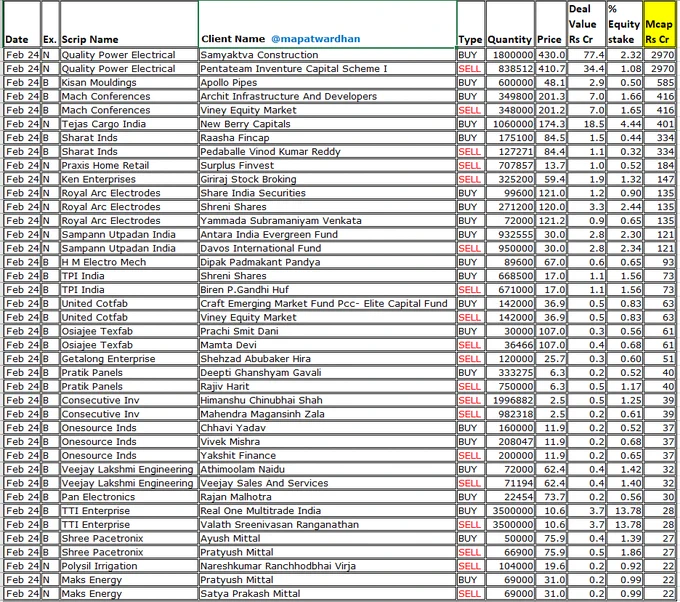Click Himanshu Chinubhai Shah cell
The image size is (680, 602).
coord(327,400)
